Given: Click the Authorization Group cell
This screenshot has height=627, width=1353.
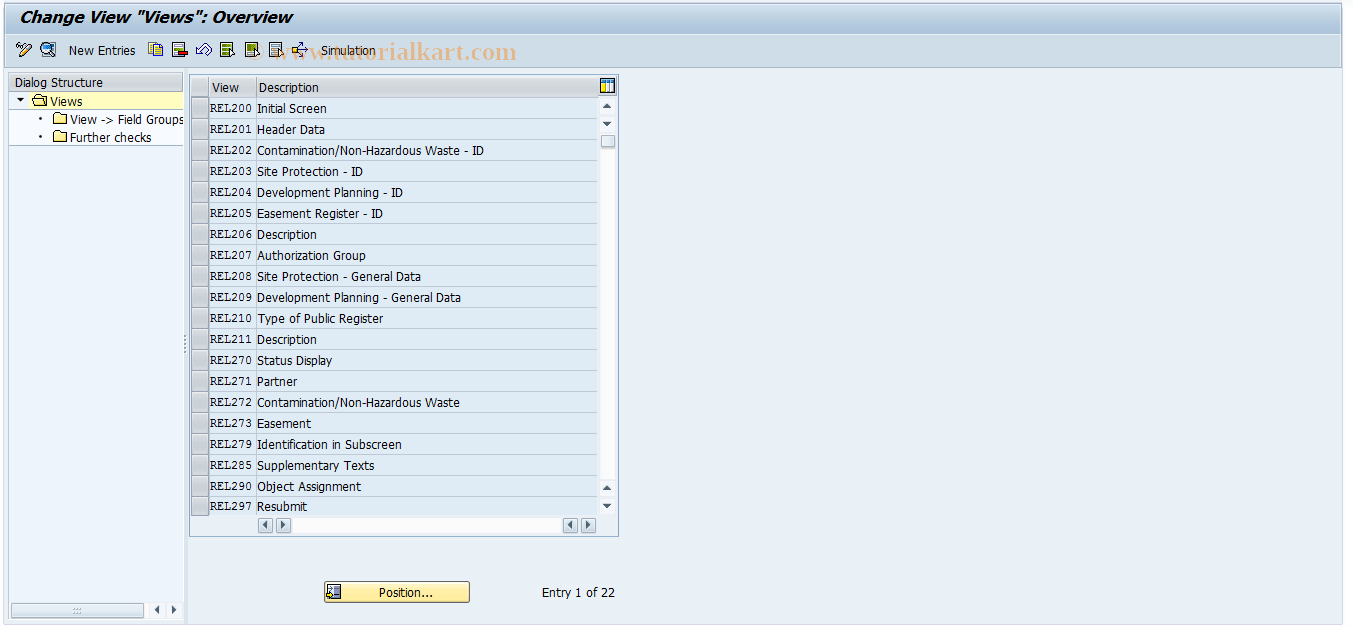Looking at the screenshot, I should click(427, 255).
